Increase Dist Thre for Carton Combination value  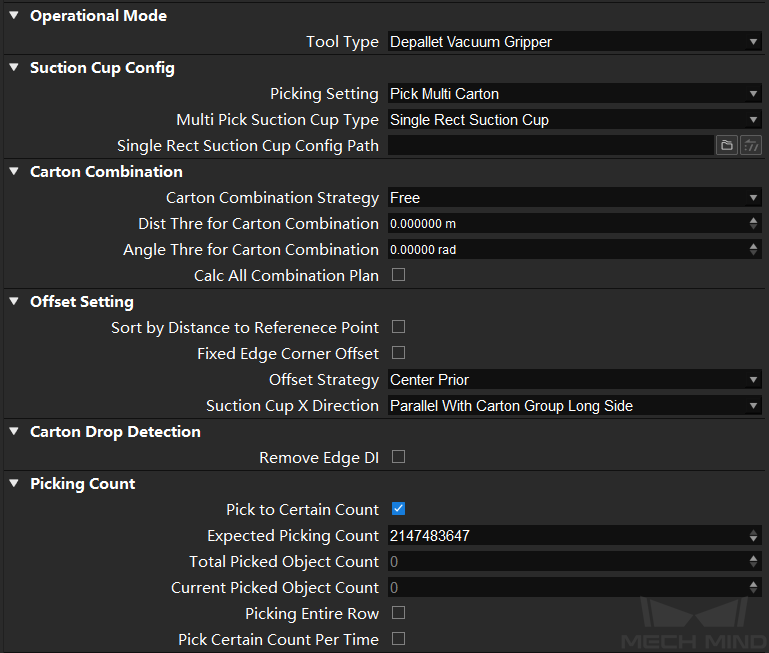[753, 220]
